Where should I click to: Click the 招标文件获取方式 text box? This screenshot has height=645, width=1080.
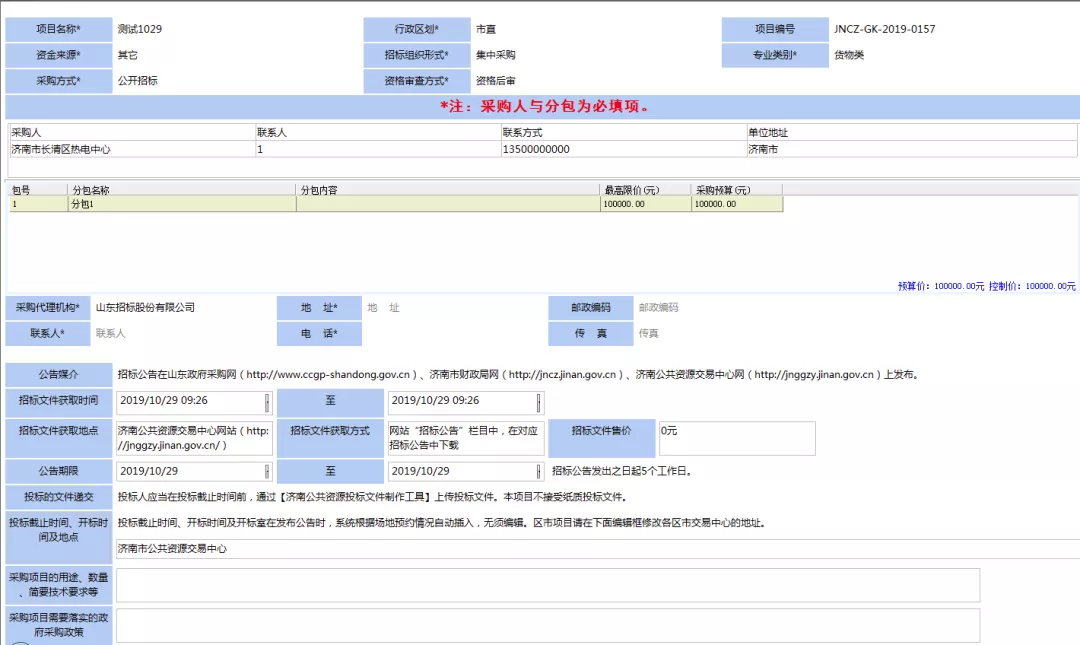tap(466, 438)
